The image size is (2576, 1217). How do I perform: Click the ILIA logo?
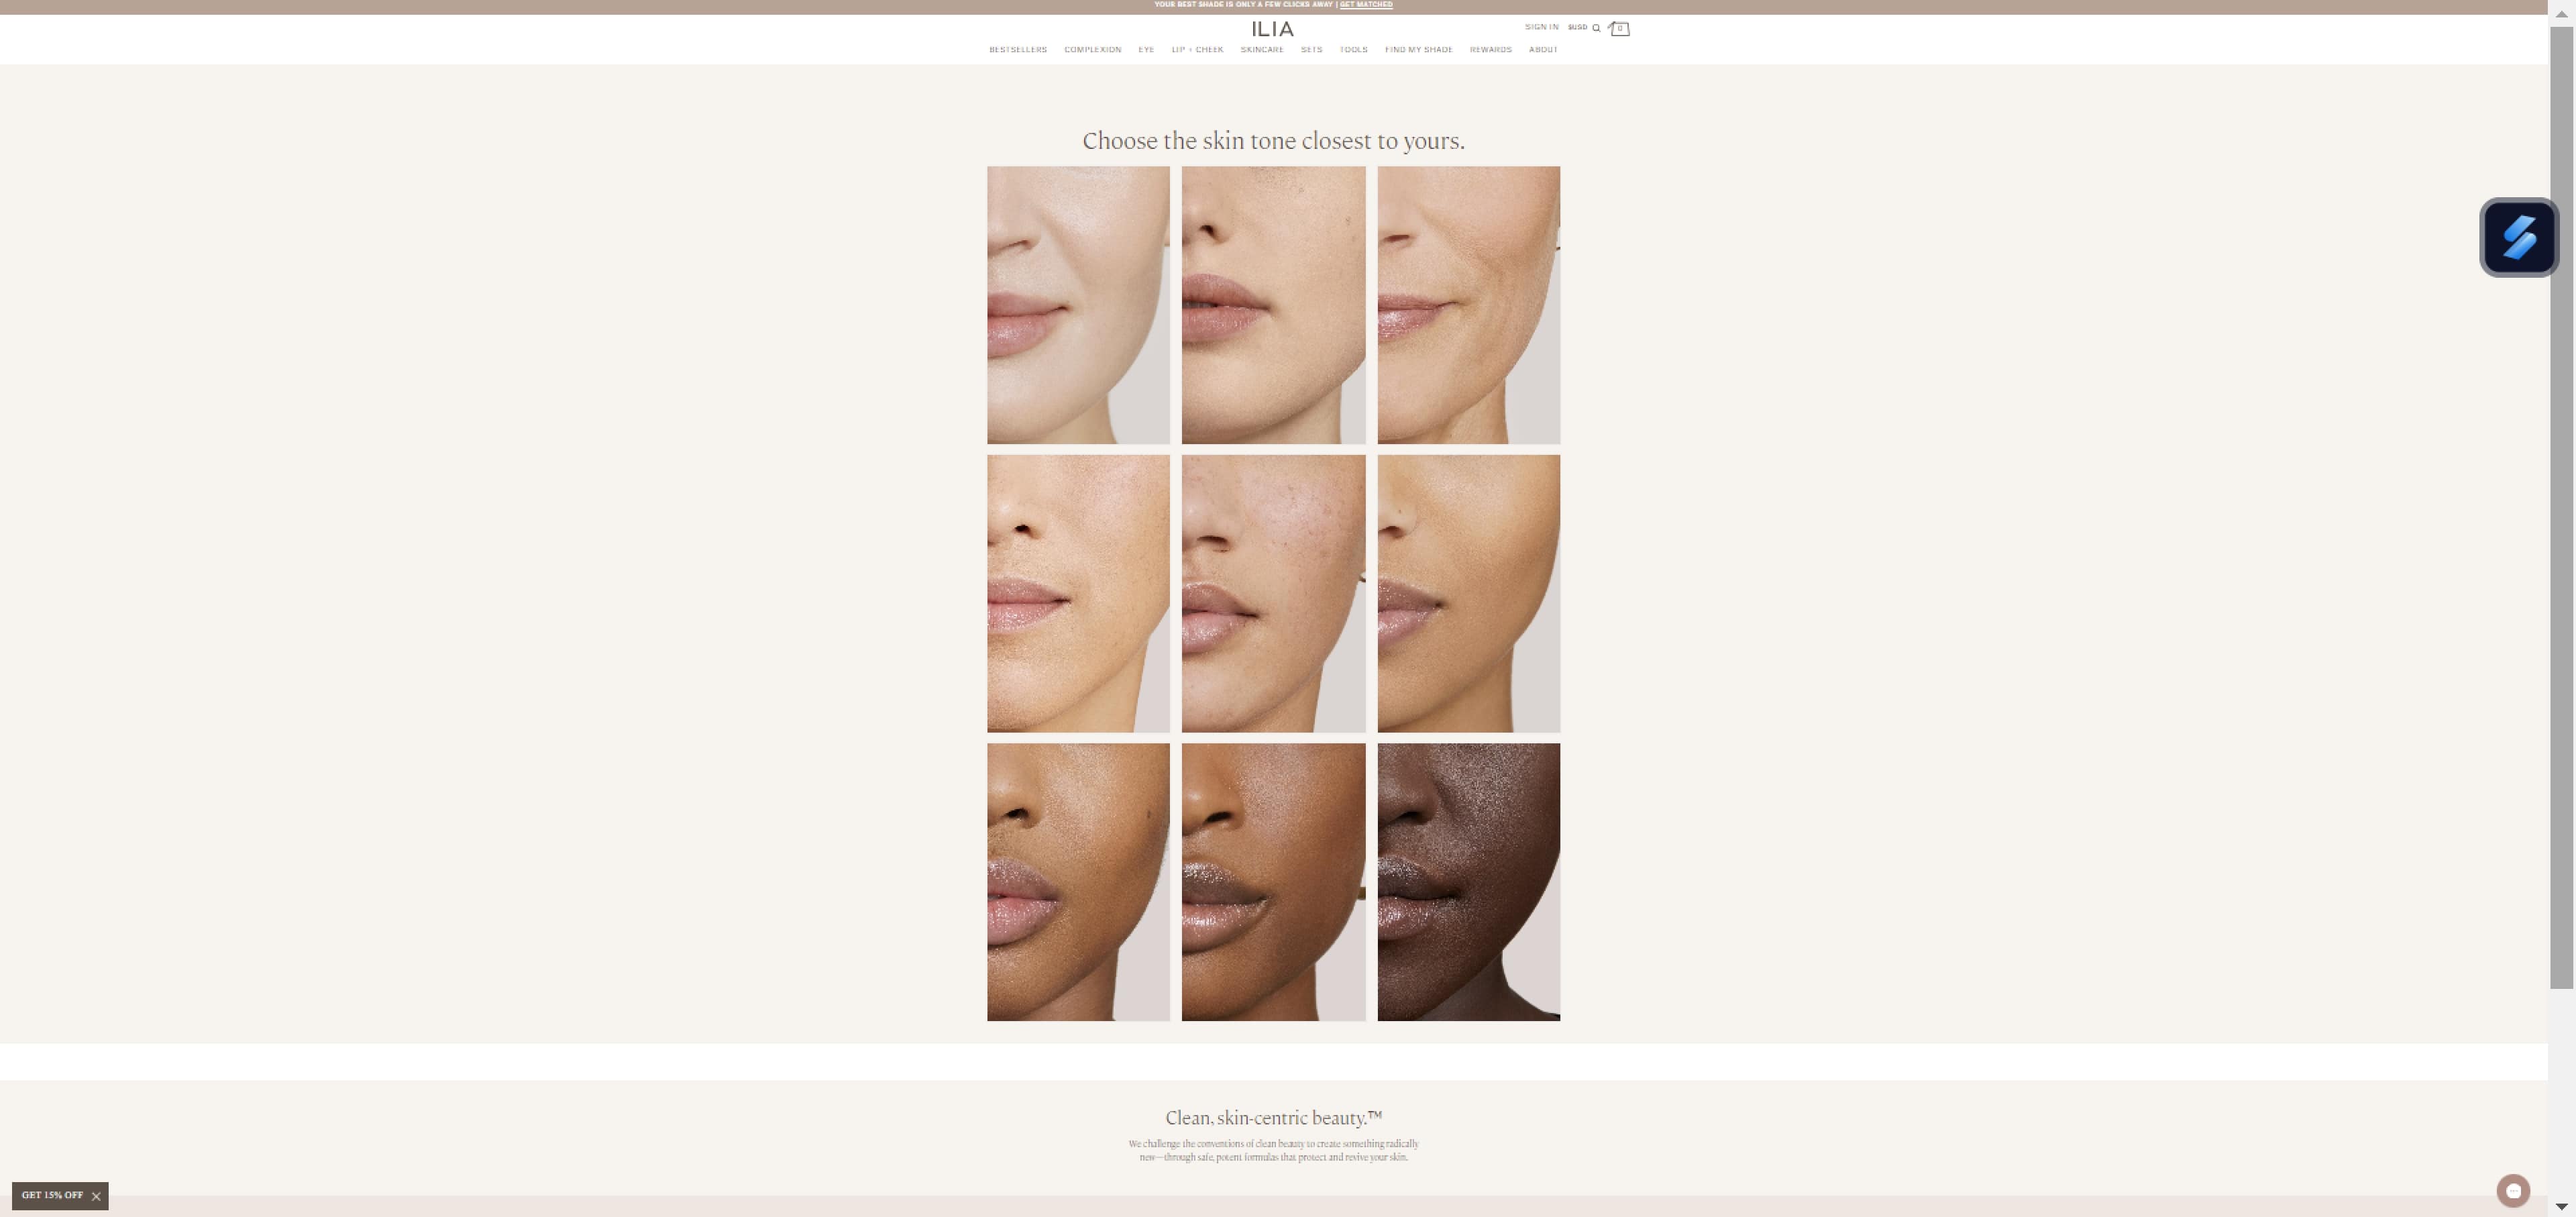pyautogui.click(x=1273, y=29)
